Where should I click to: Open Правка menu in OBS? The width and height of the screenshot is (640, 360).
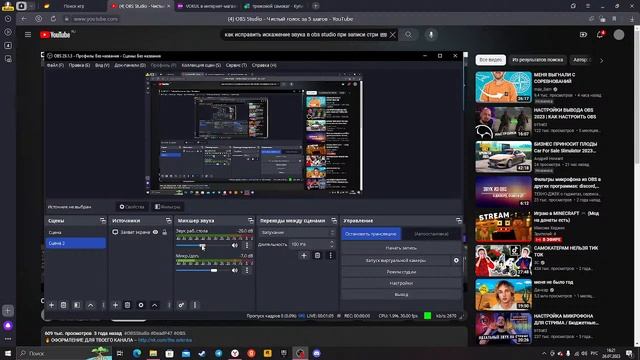(79, 65)
